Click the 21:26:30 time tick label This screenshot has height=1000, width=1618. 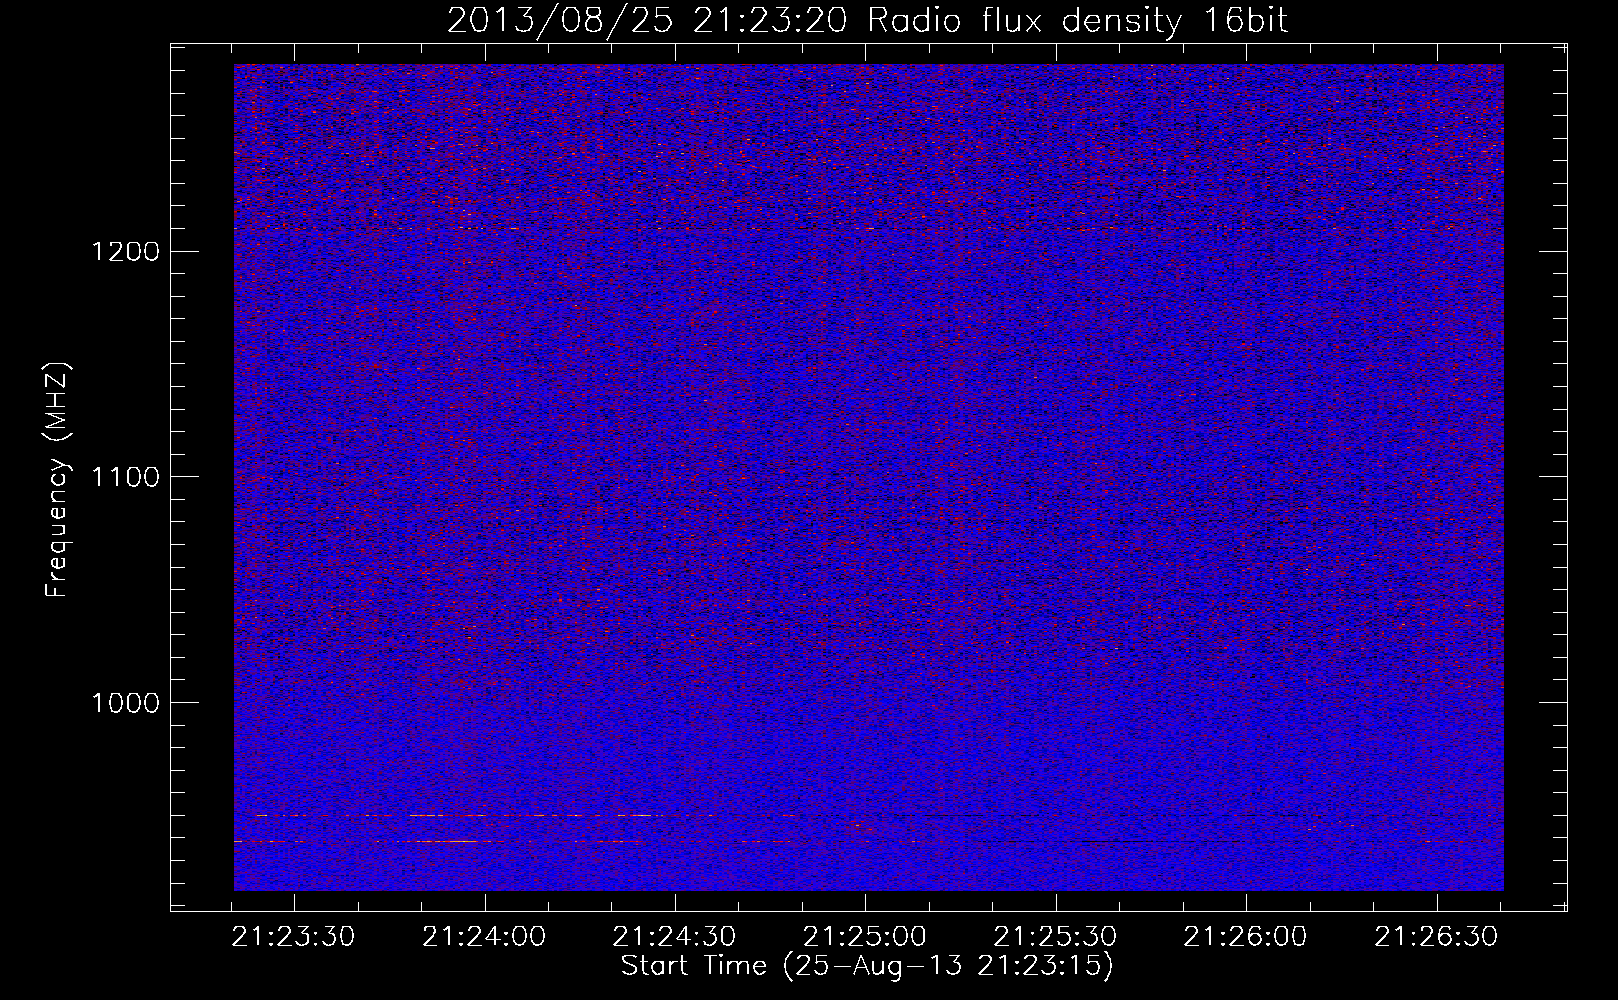(x=1437, y=937)
